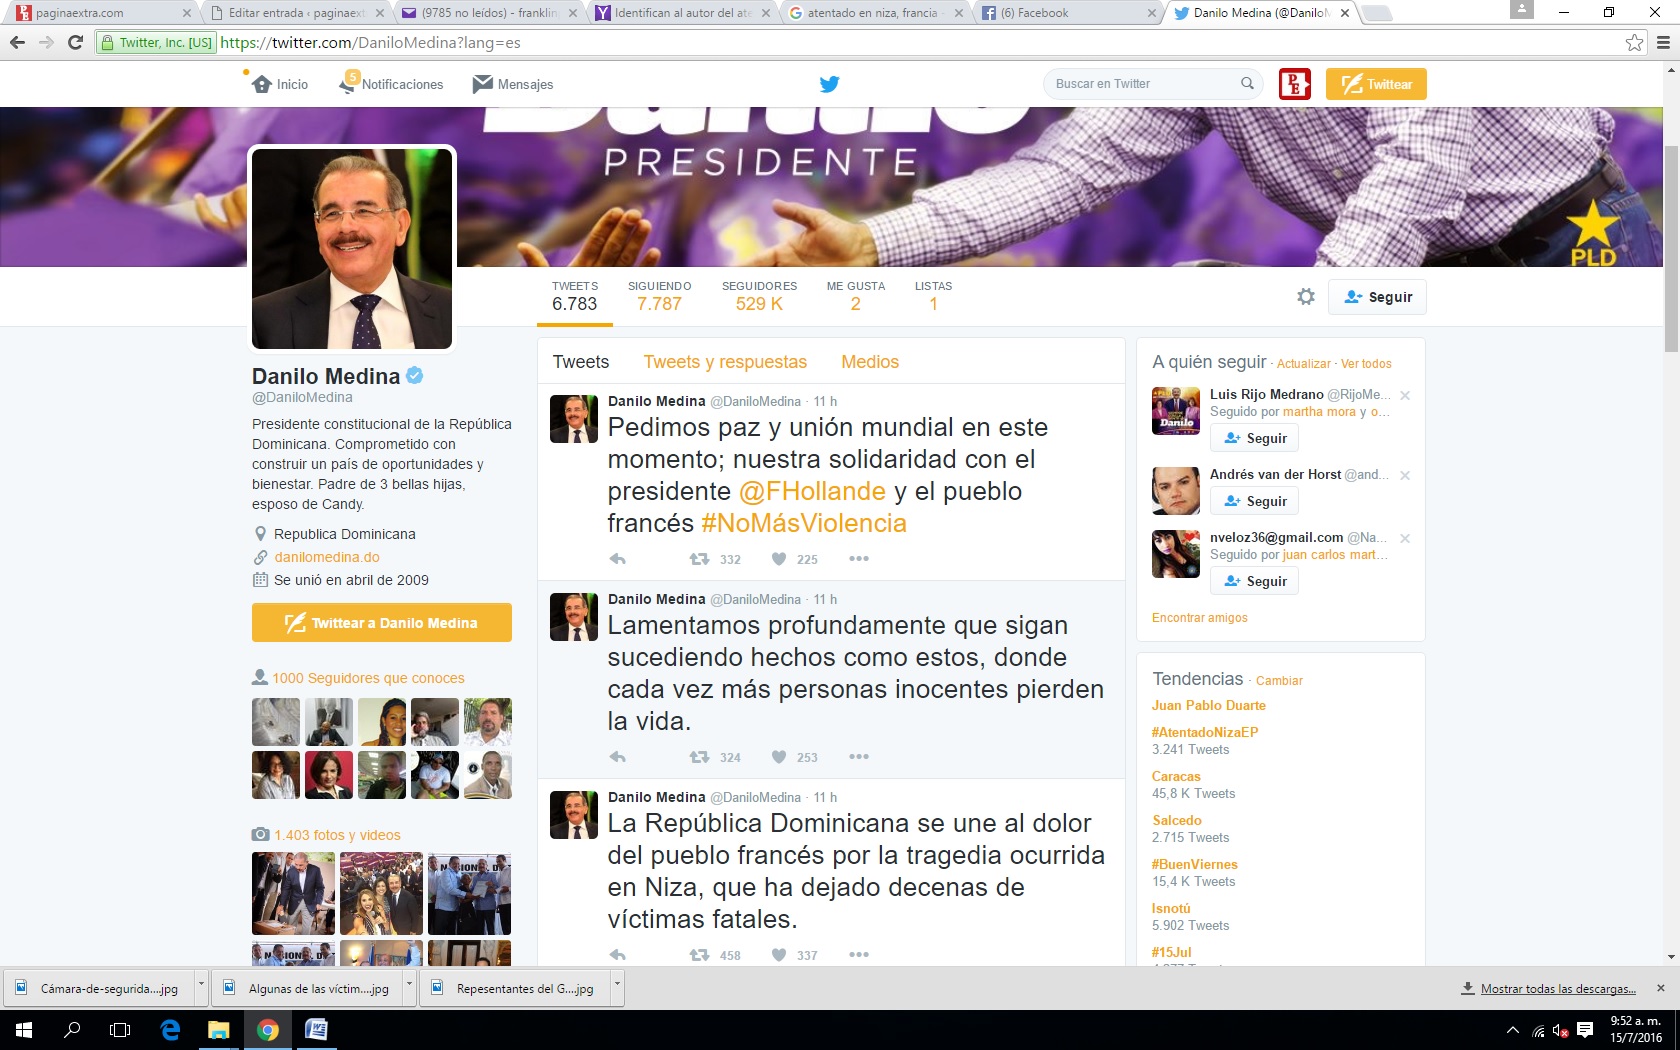This screenshot has width=1680, height=1050.
Task: Bookmark page with the star icon
Action: pyautogui.click(x=1634, y=43)
